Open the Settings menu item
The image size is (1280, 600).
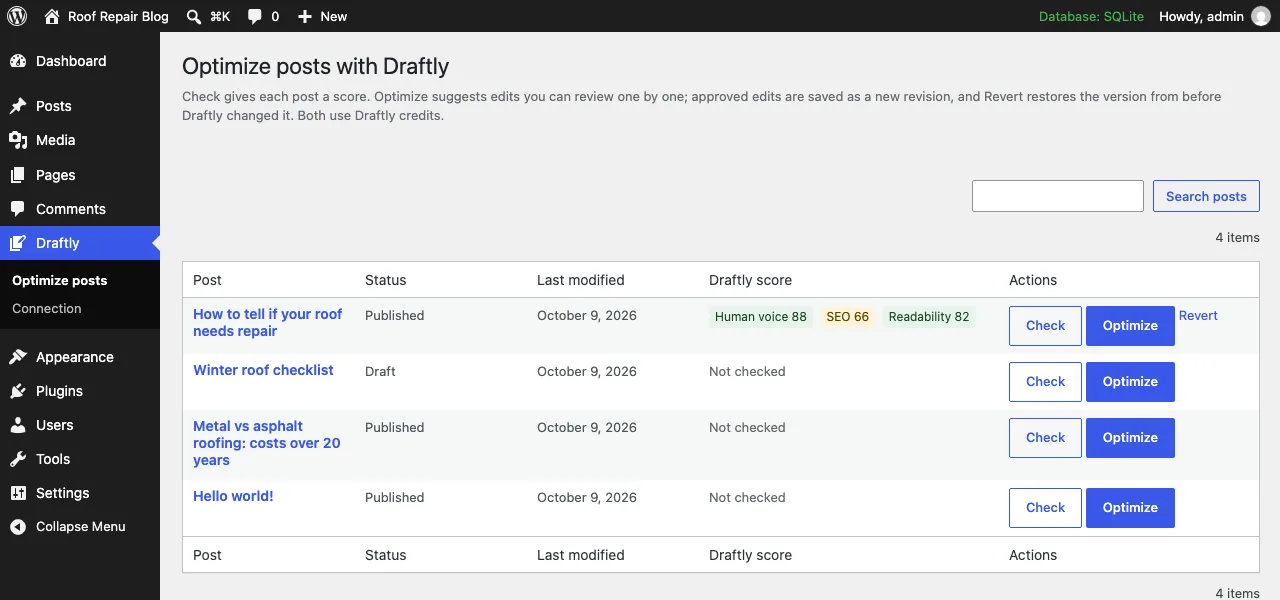point(80,493)
